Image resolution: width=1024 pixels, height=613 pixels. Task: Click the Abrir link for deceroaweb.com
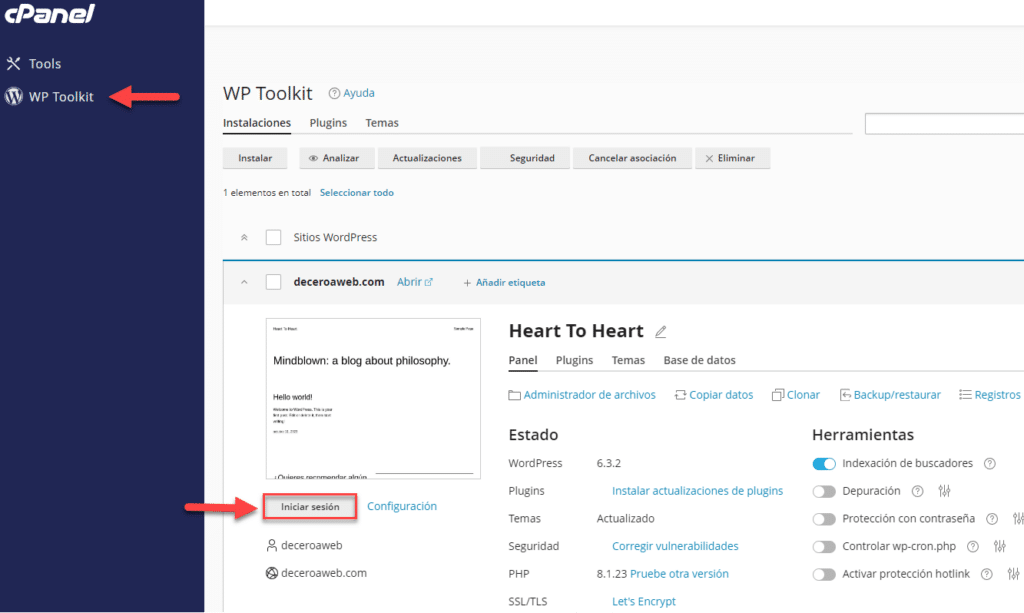409,282
